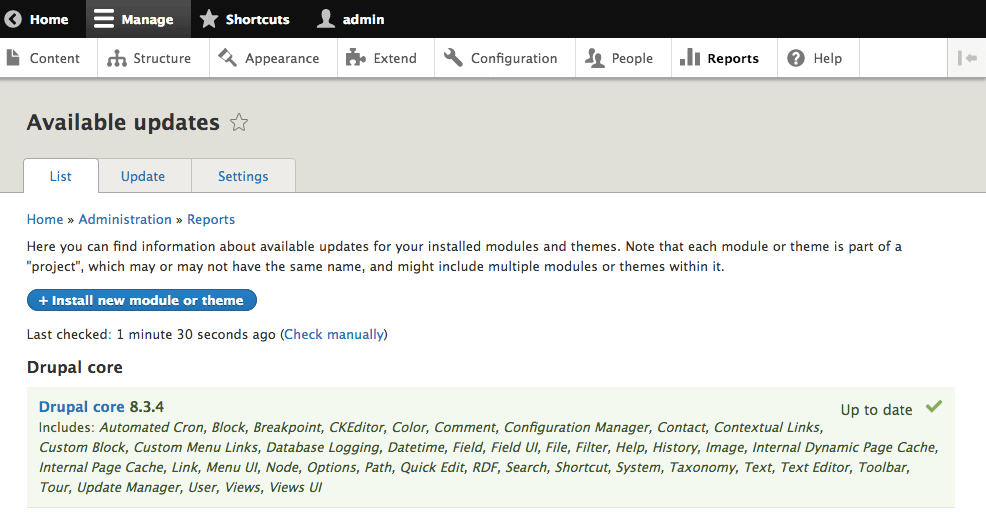Switch to the Update tab
This screenshot has height=522, width=986.
[x=143, y=176]
